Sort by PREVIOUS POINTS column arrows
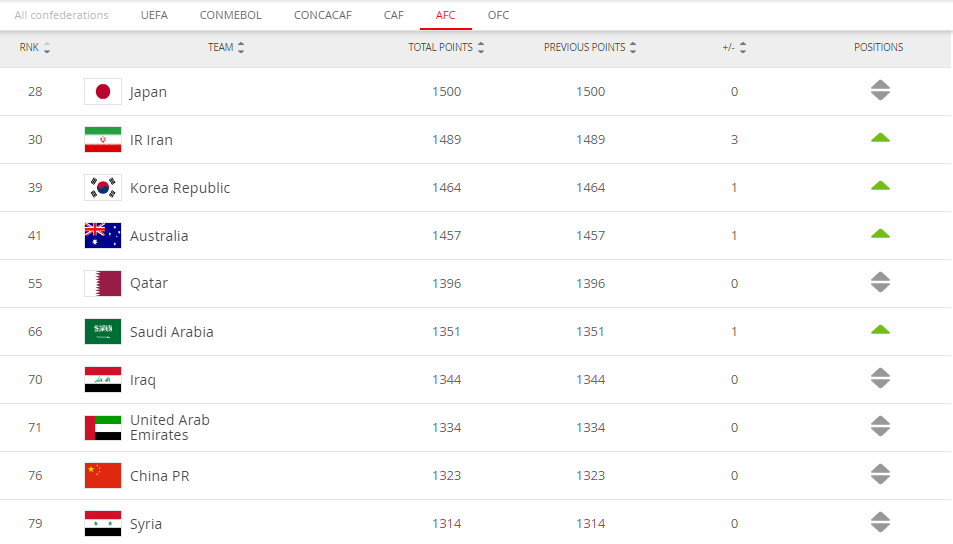The width and height of the screenshot is (953, 544). (633, 47)
